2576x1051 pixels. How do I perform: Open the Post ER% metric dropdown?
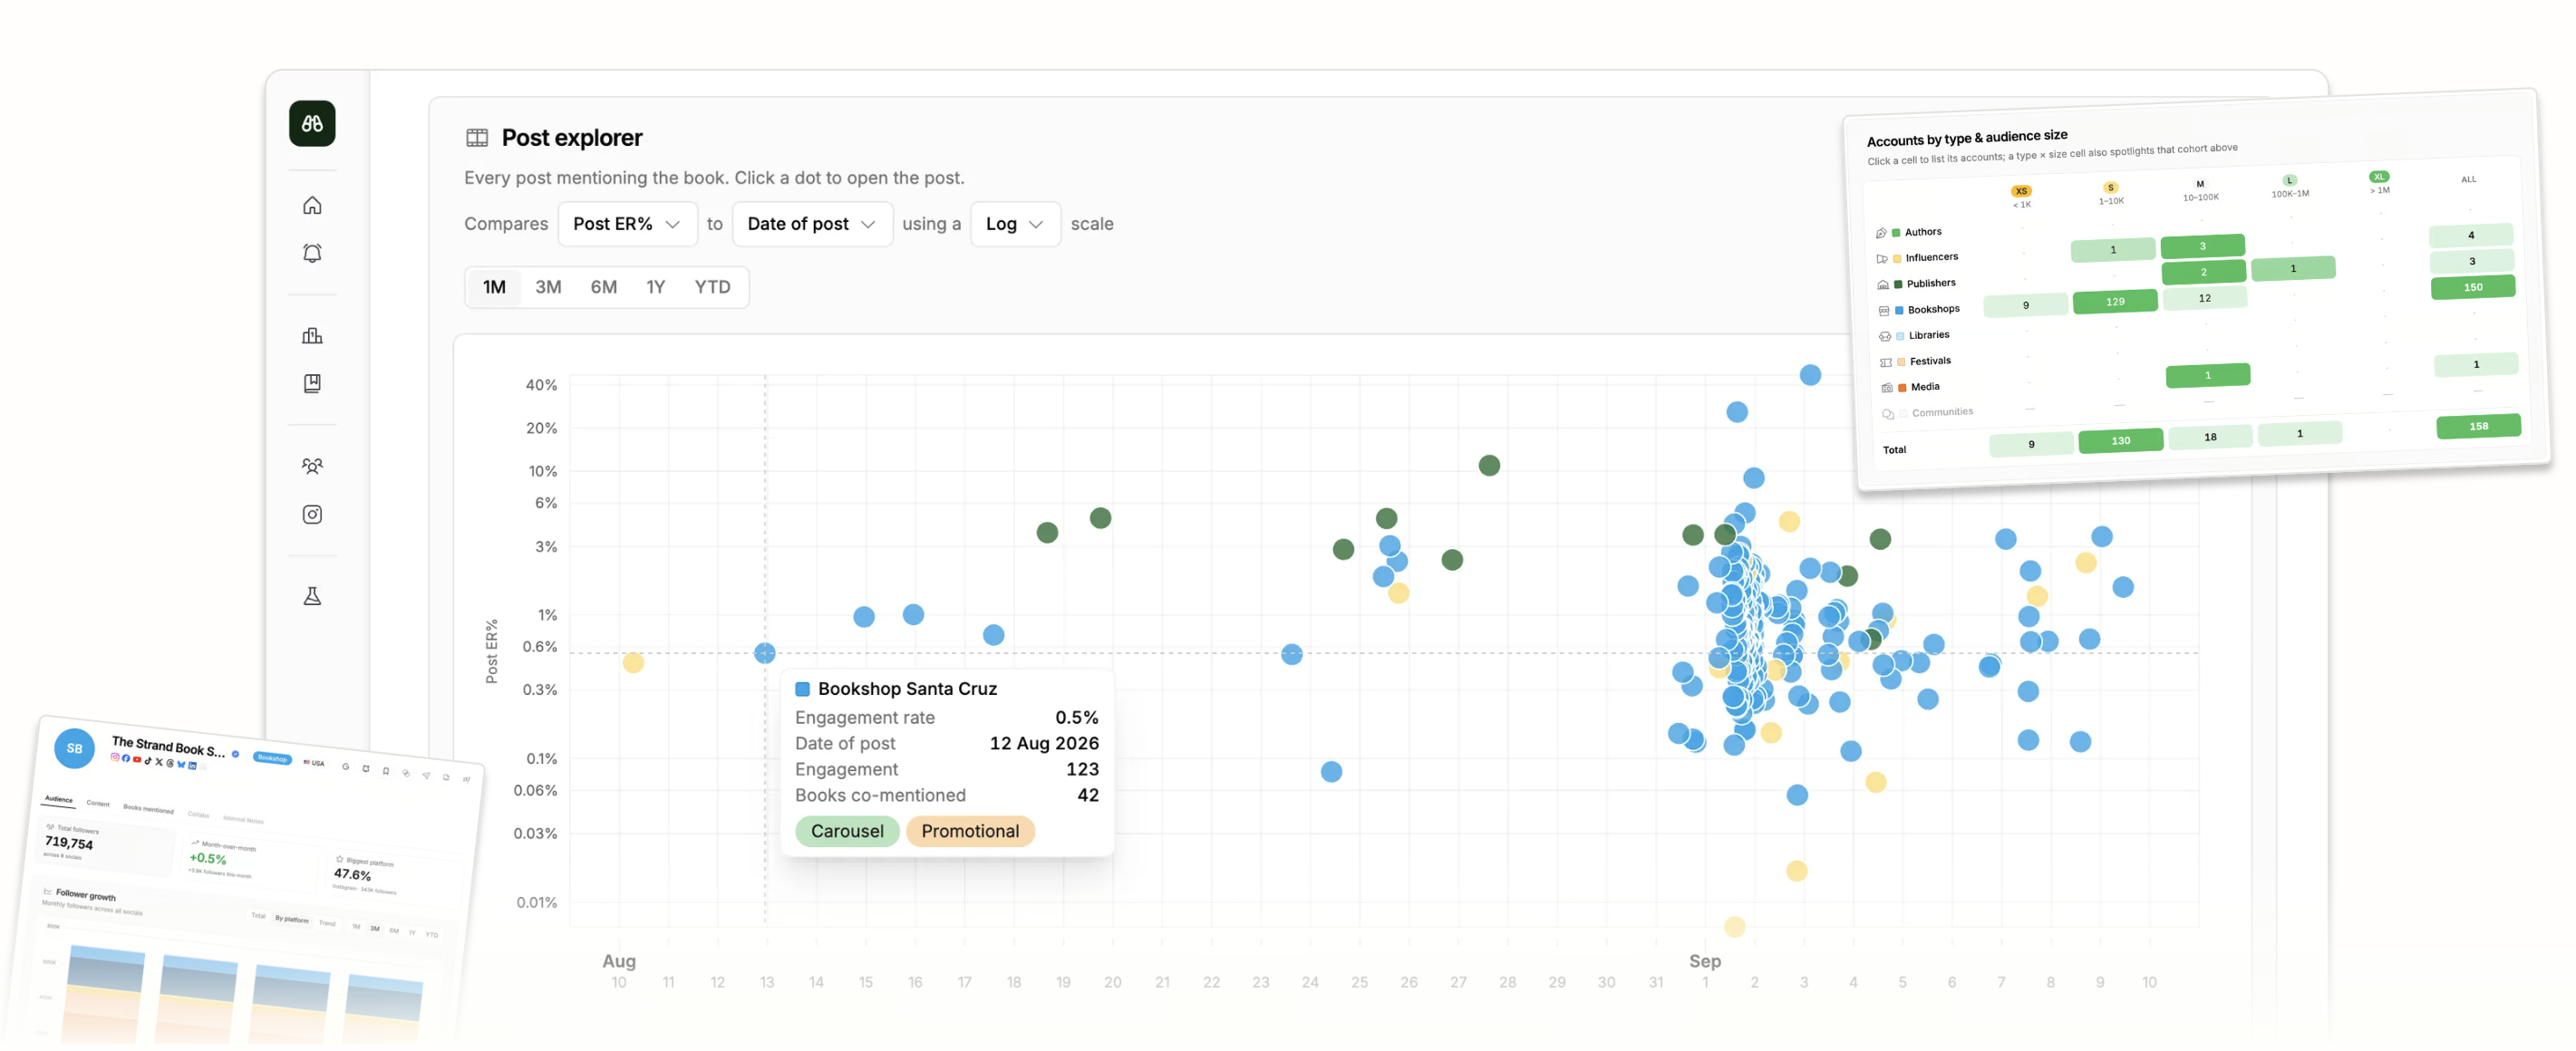point(627,224)
